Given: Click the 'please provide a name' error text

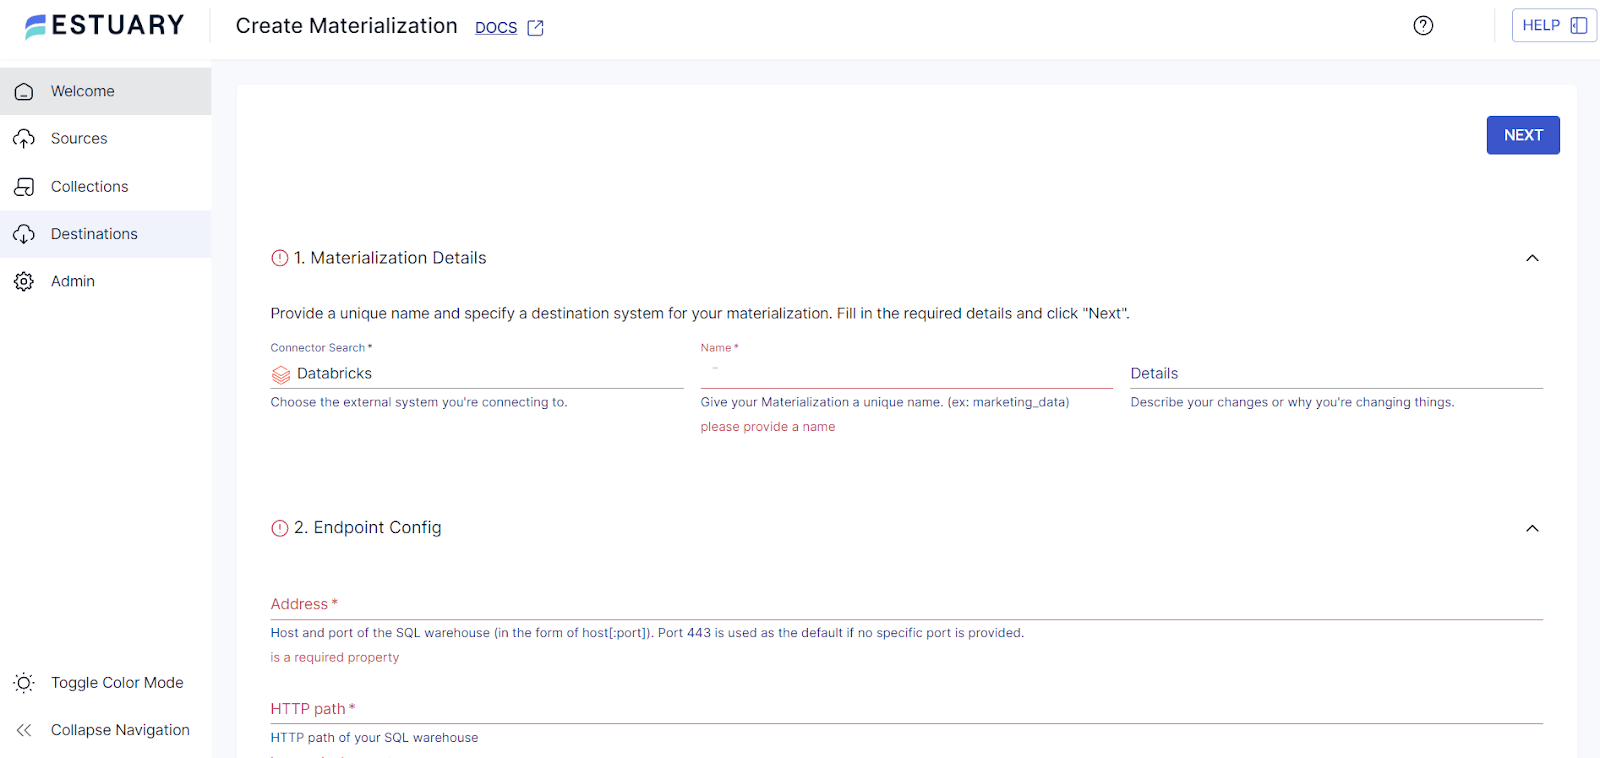Looking at the screenshot, I should (768, 427).
